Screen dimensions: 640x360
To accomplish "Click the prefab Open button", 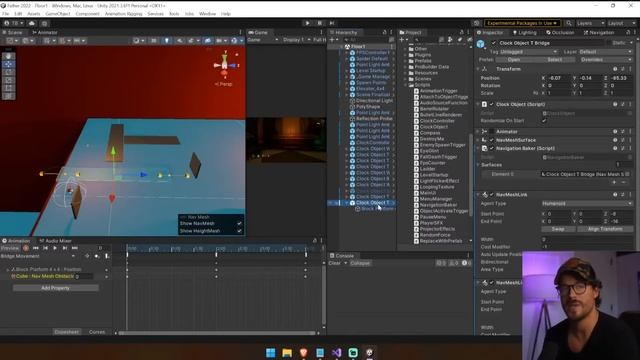I will click(x=513, y=60).
